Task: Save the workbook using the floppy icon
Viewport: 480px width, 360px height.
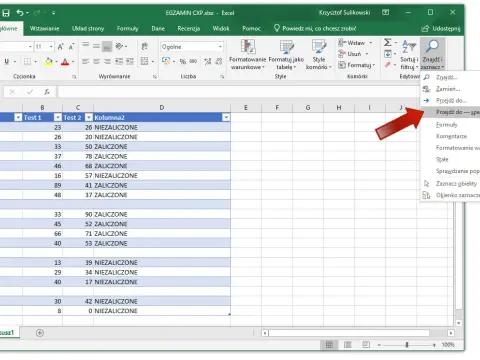Action: point(6,13)
